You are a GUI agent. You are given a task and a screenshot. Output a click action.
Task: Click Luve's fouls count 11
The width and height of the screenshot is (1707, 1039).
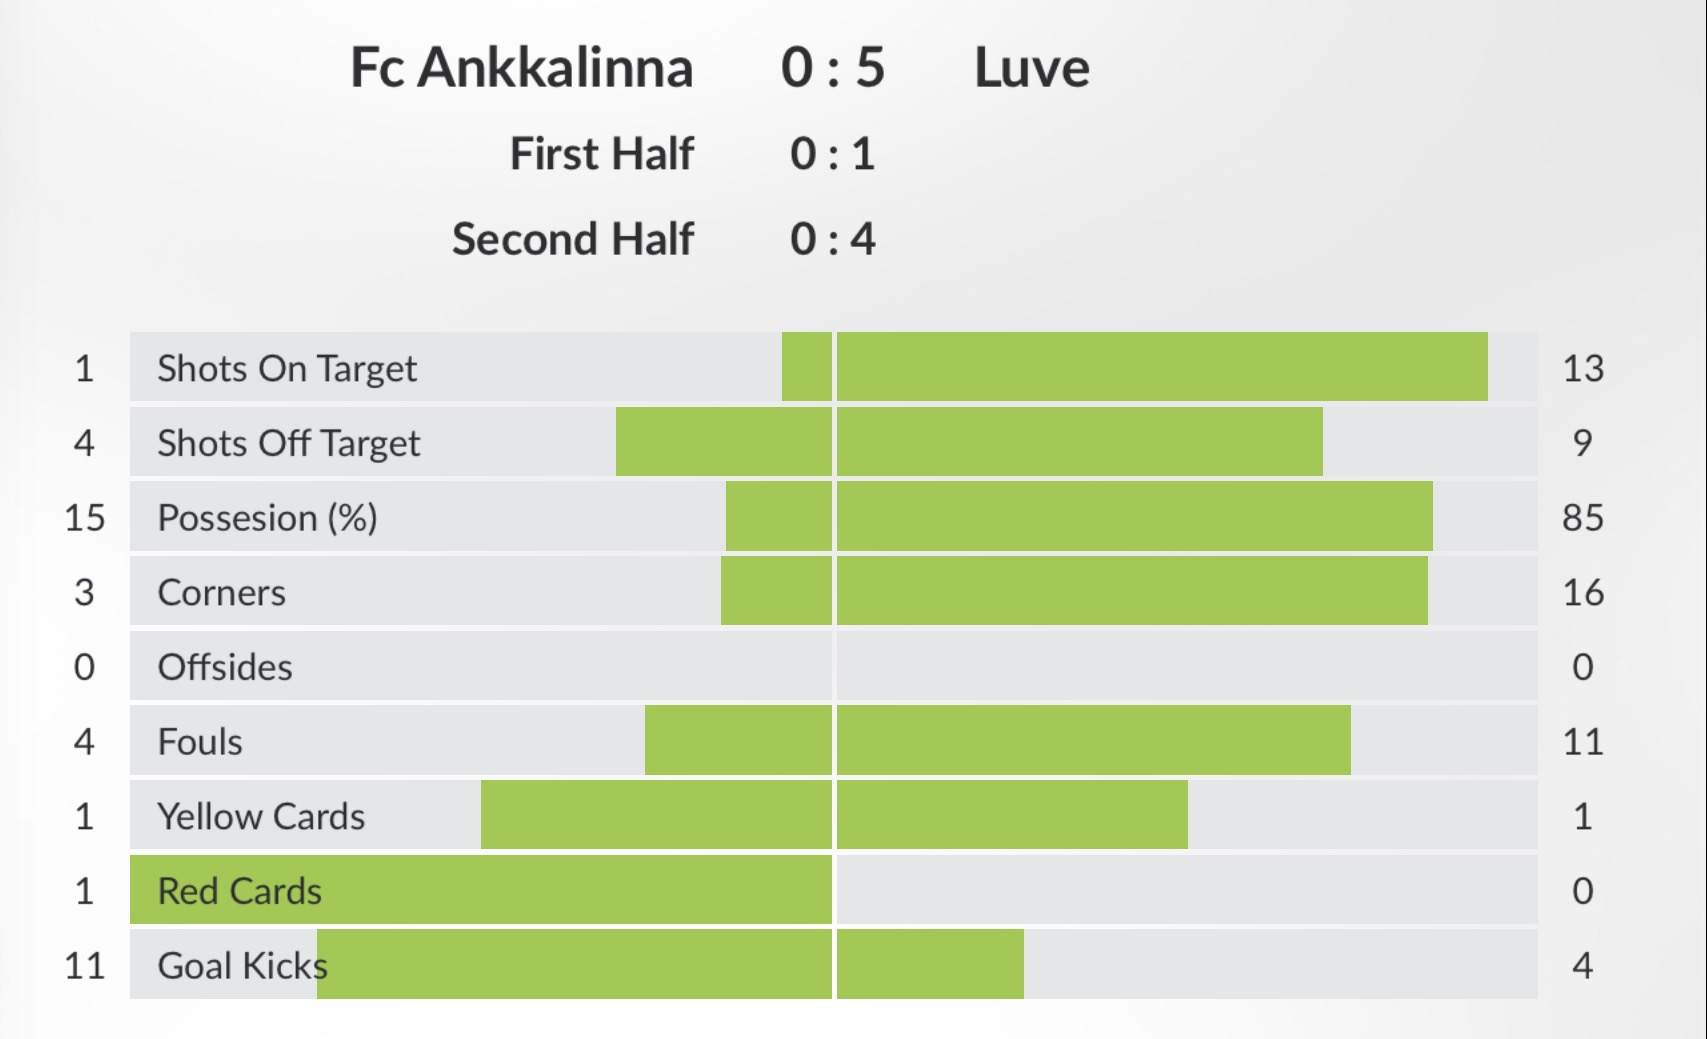[x=1582, y=742]
